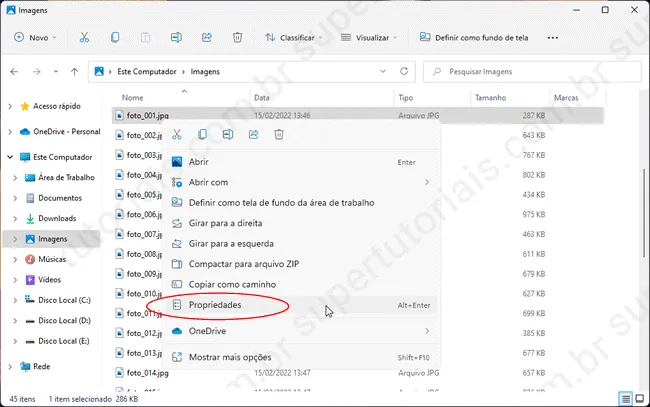This screenshot has width=650, height=407.
Task: Sort by the Tipo column header
Action: pyautogui.click(x=406, y=98)
